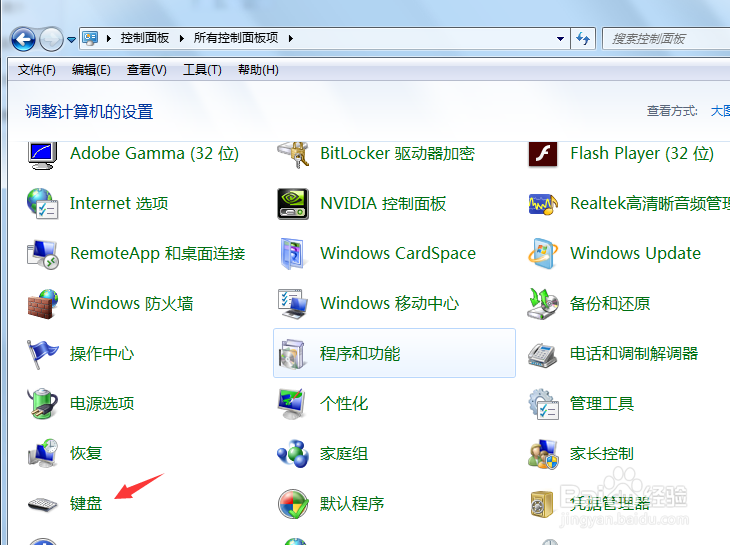Open the Windows 防火墙 link
Screen dimensions: 730x545
coord(131,303)
